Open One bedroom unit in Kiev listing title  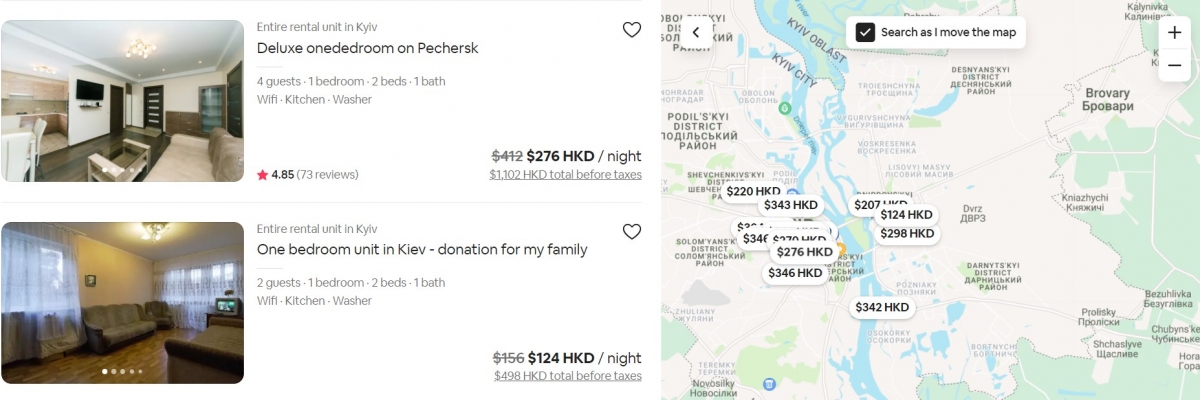click(421, 249)
